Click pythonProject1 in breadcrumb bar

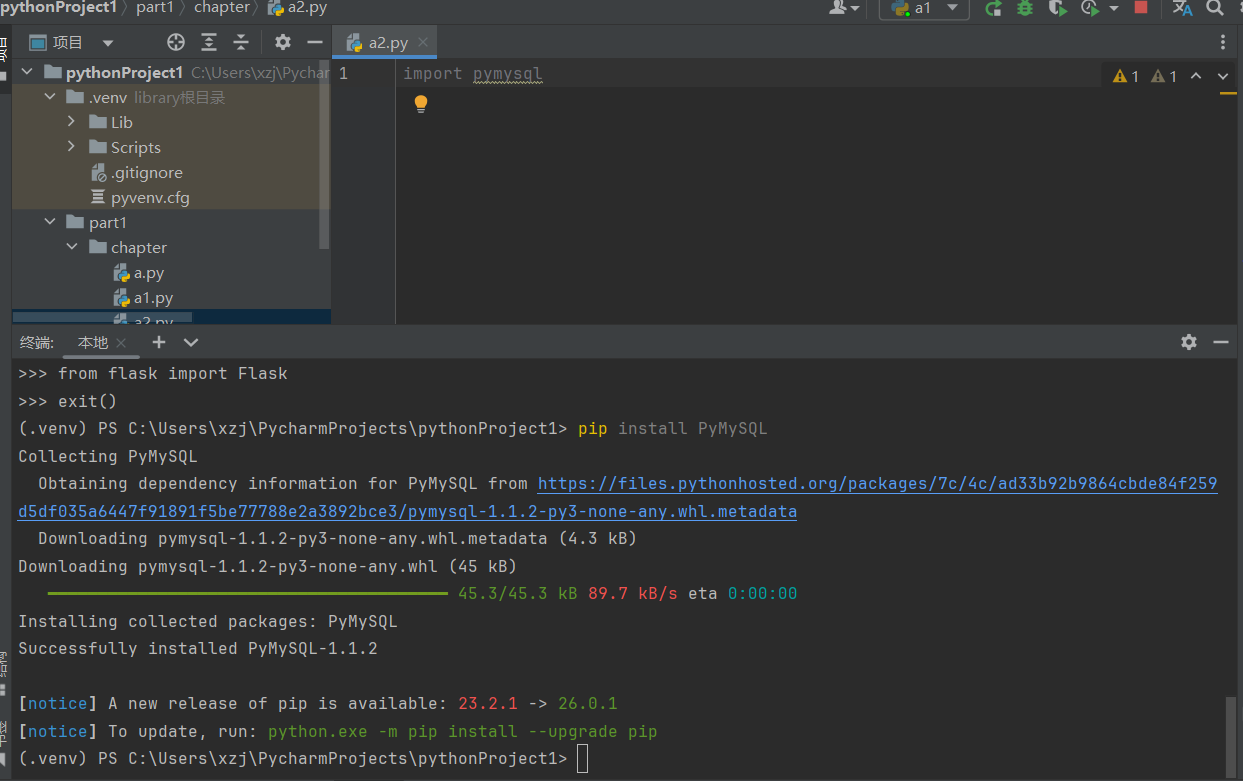[x=57, y=8]
